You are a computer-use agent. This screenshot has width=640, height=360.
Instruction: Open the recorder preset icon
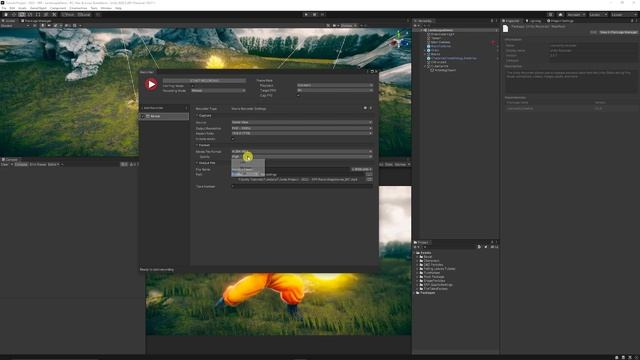click(365, 109)
